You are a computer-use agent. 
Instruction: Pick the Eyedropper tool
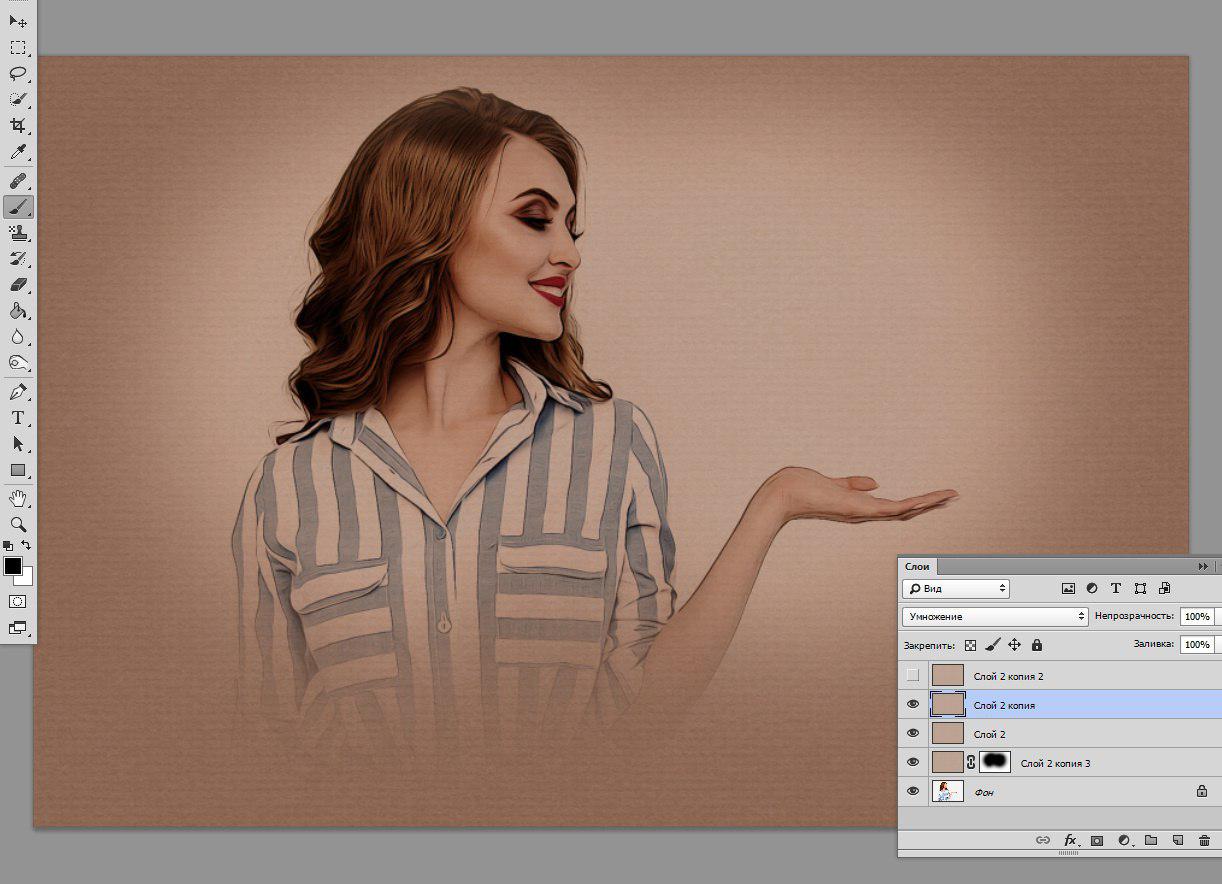click(18, 152)
